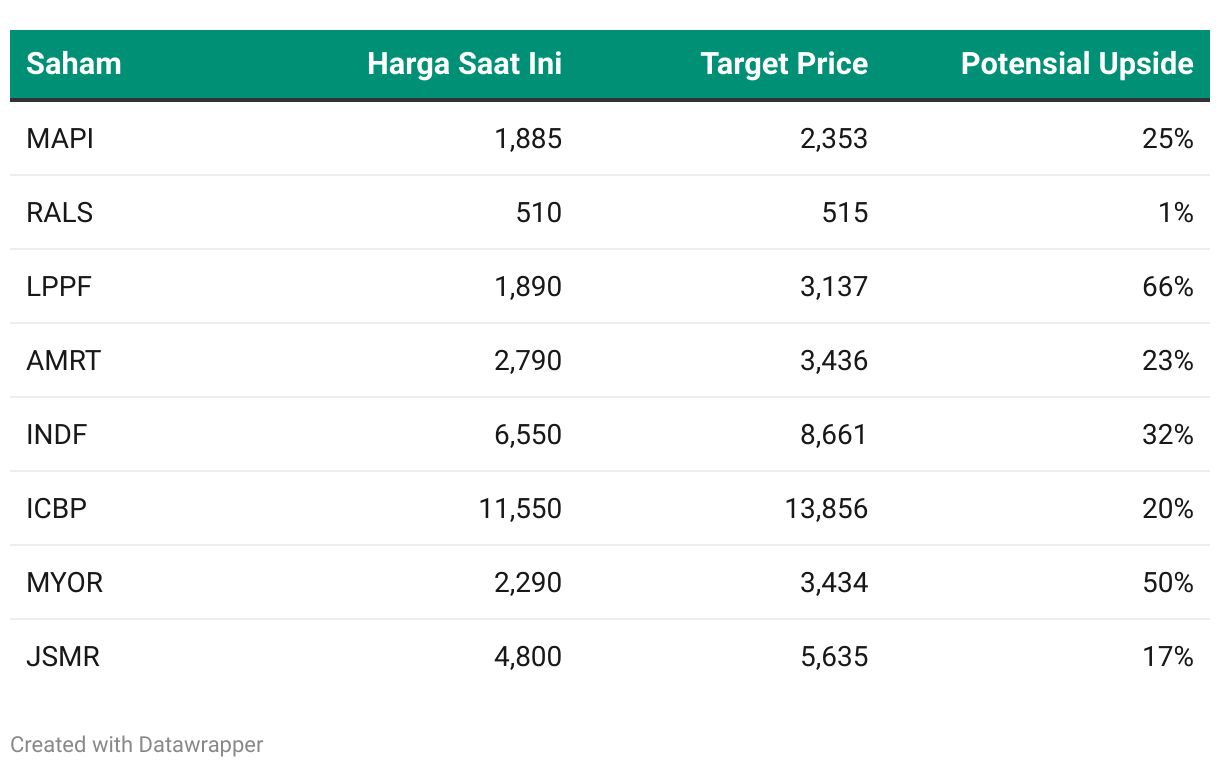Open the Created with Datawrapper link
1220x768 pixels.
click(x=137, y=745)
